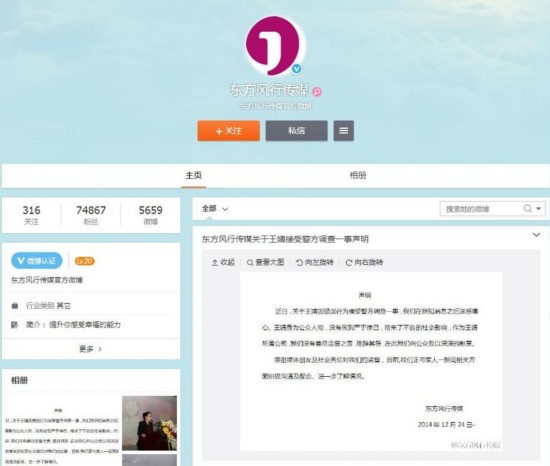Open the 全部 filter dropdown
This screenshot has height=466, width=550.
[215, 209]
